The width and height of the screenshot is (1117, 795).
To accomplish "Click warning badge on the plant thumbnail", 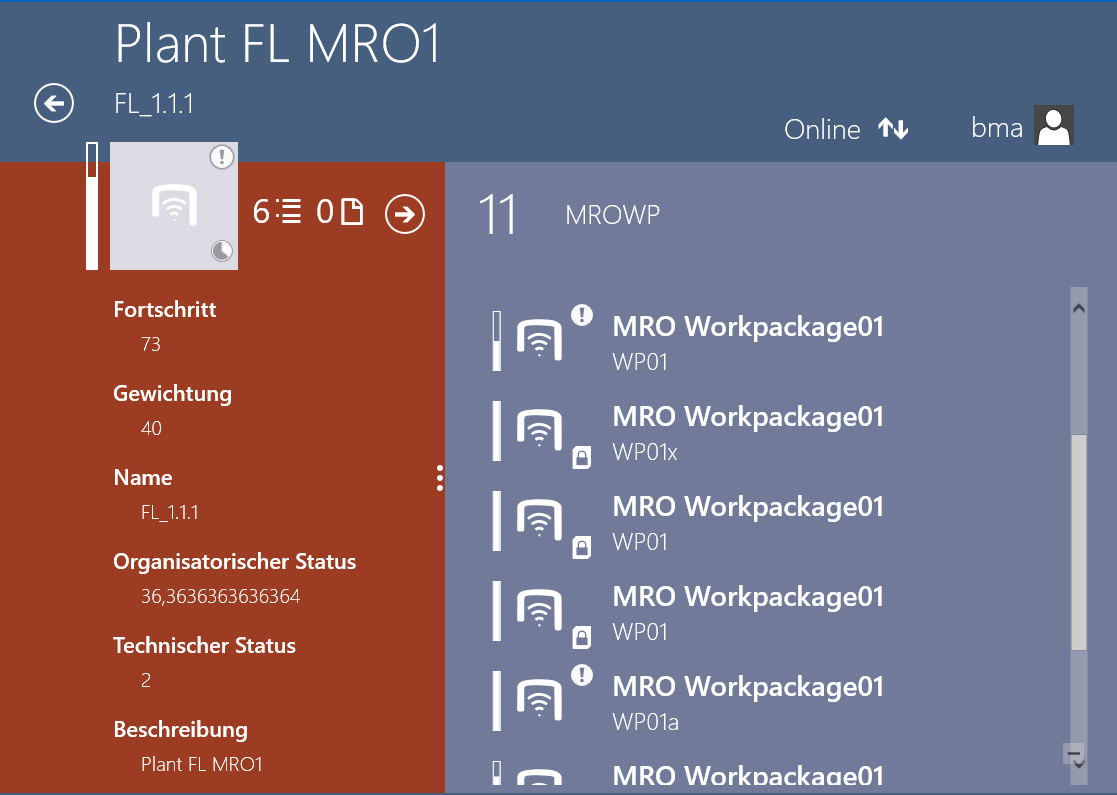I will (x=222, y=157).
